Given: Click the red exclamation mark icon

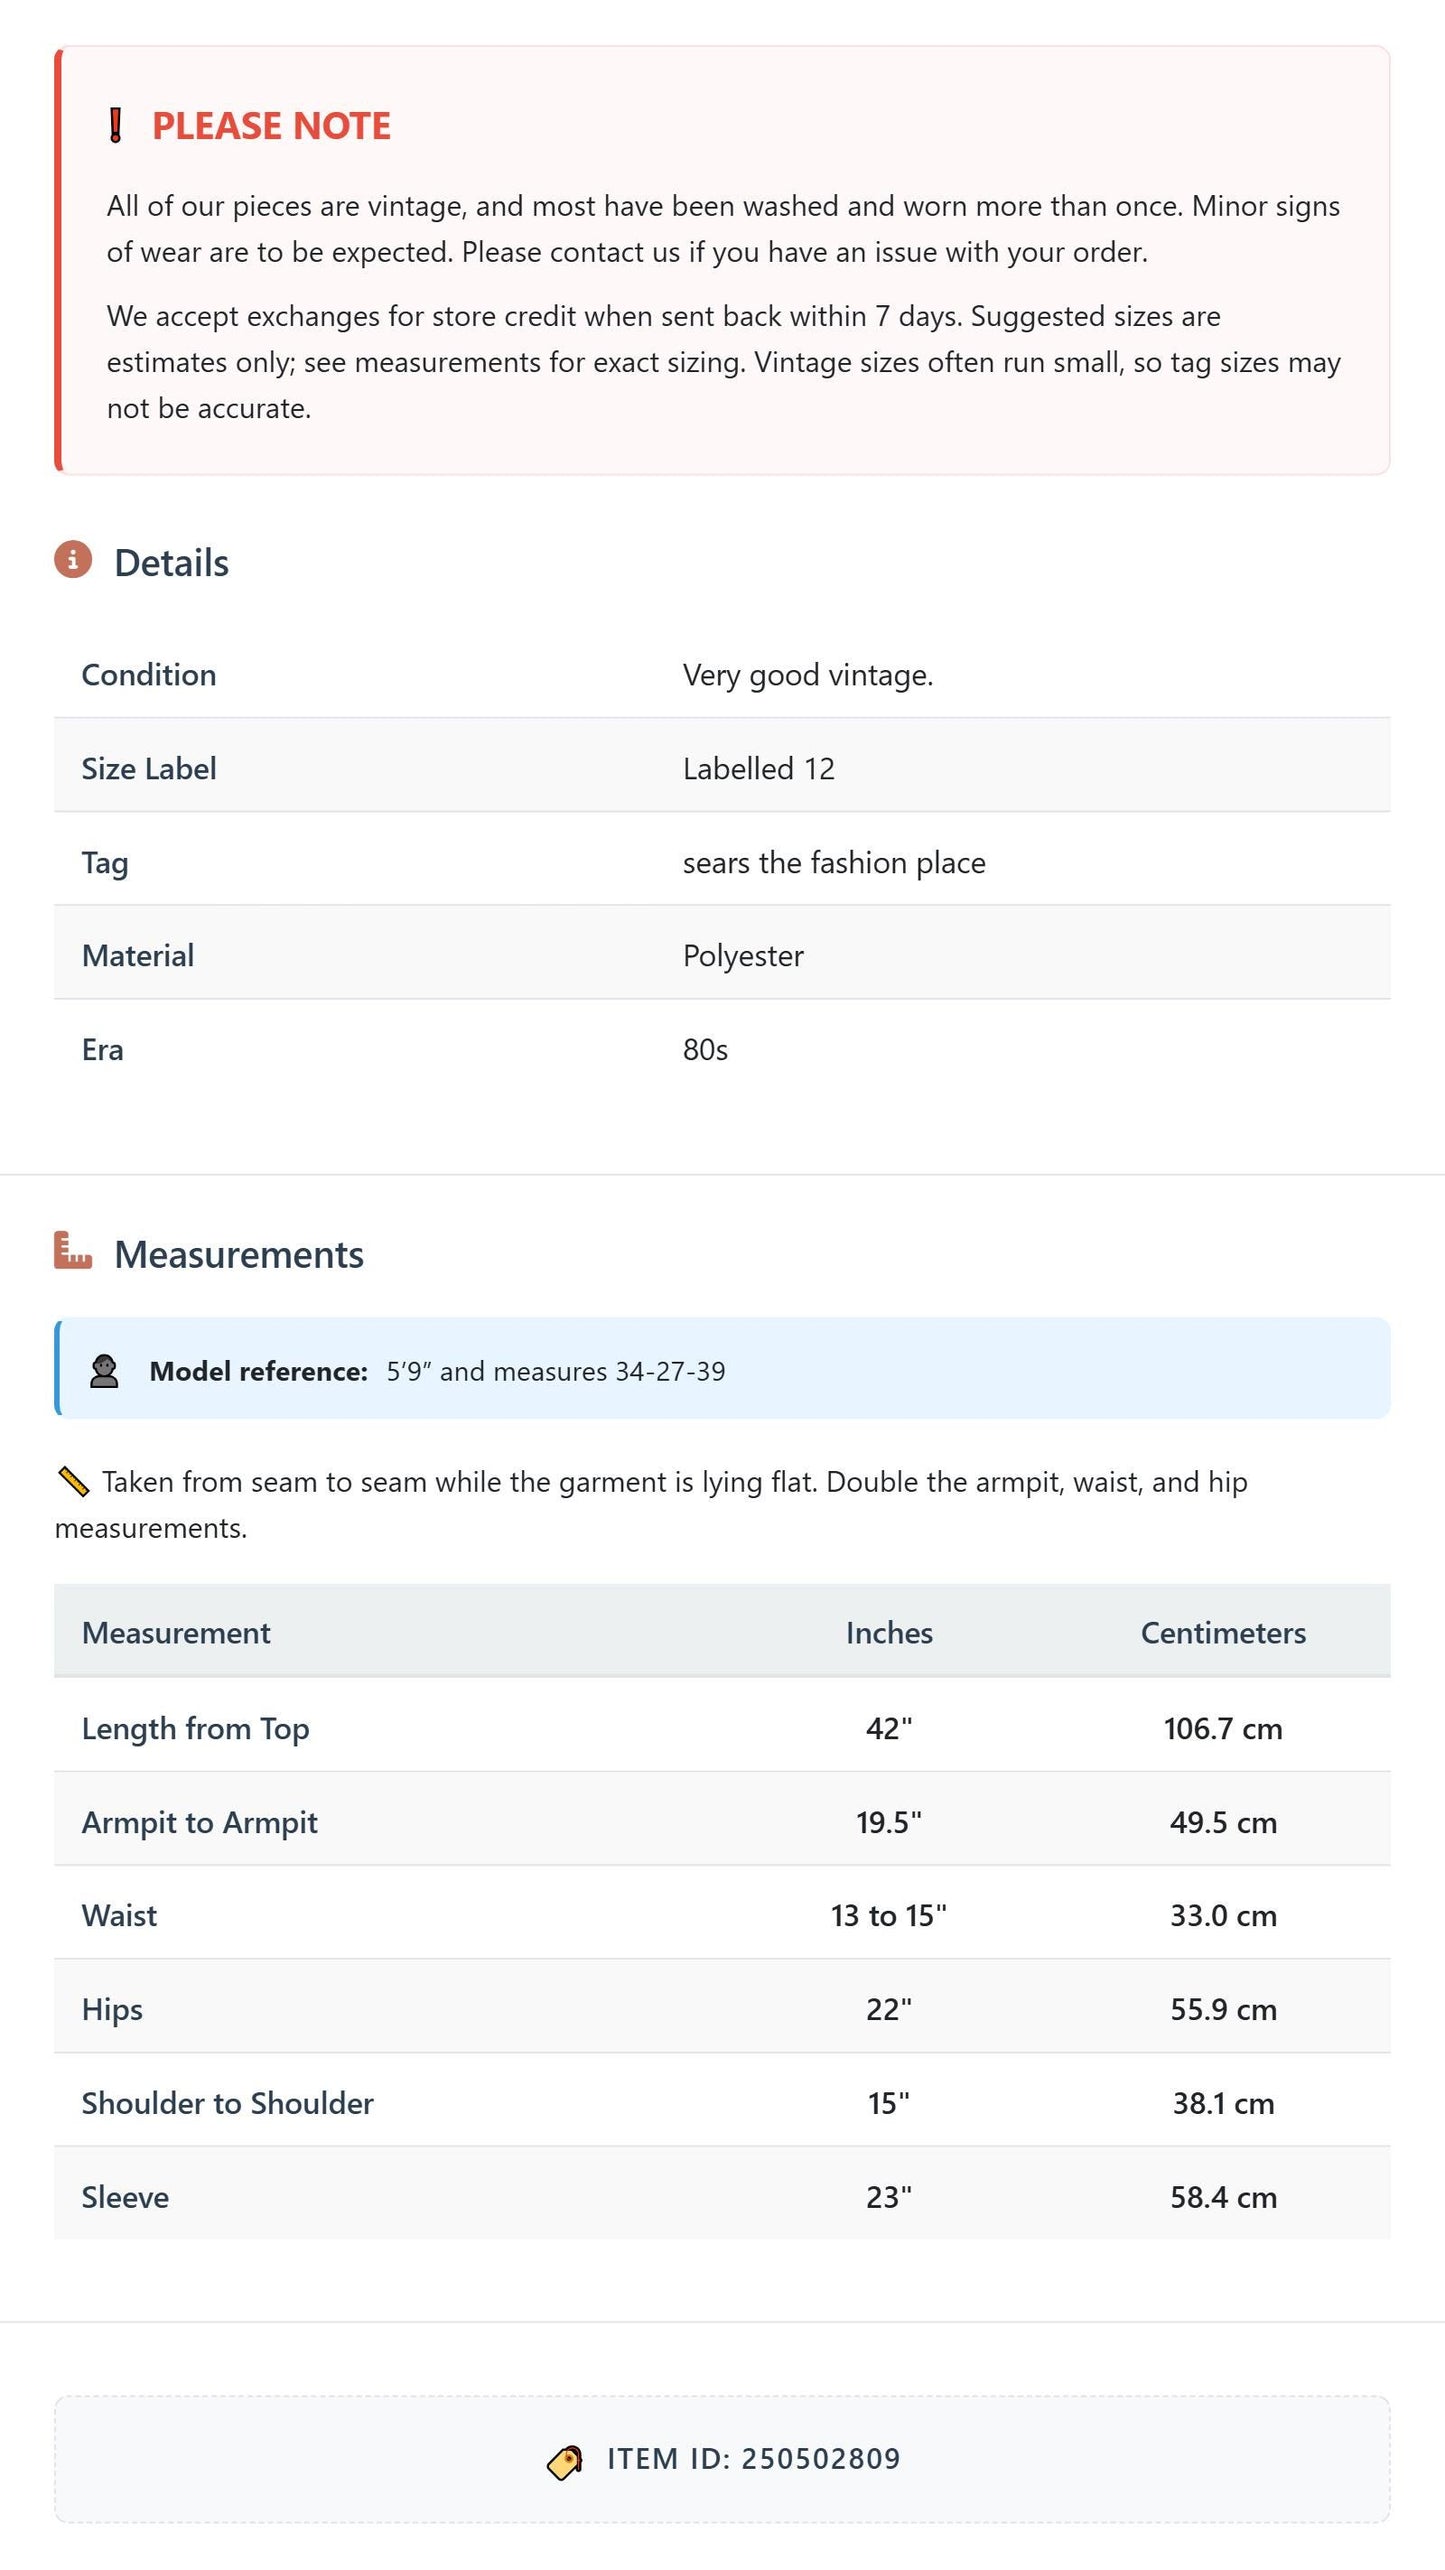Looking at the screenshot, I should click(115, 126).
